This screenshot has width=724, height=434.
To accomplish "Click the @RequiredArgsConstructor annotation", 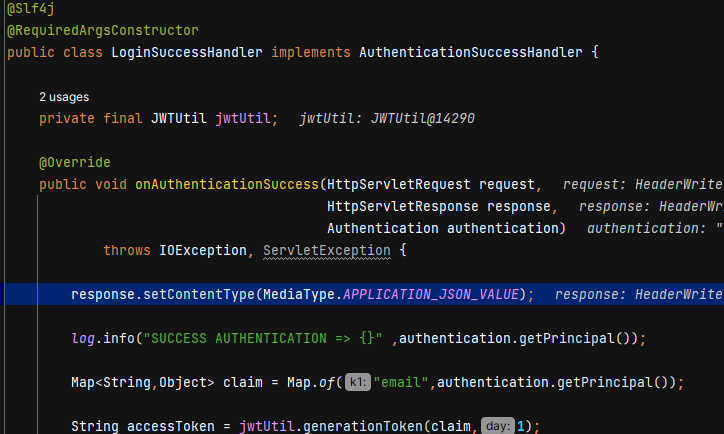I will (x=103, y=30).
